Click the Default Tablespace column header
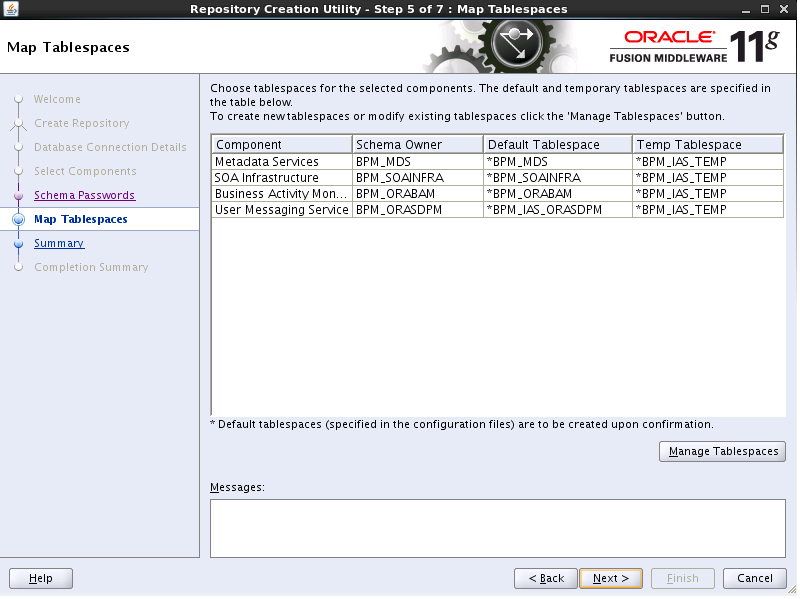800x599 pixels. (x=559, y=145)
